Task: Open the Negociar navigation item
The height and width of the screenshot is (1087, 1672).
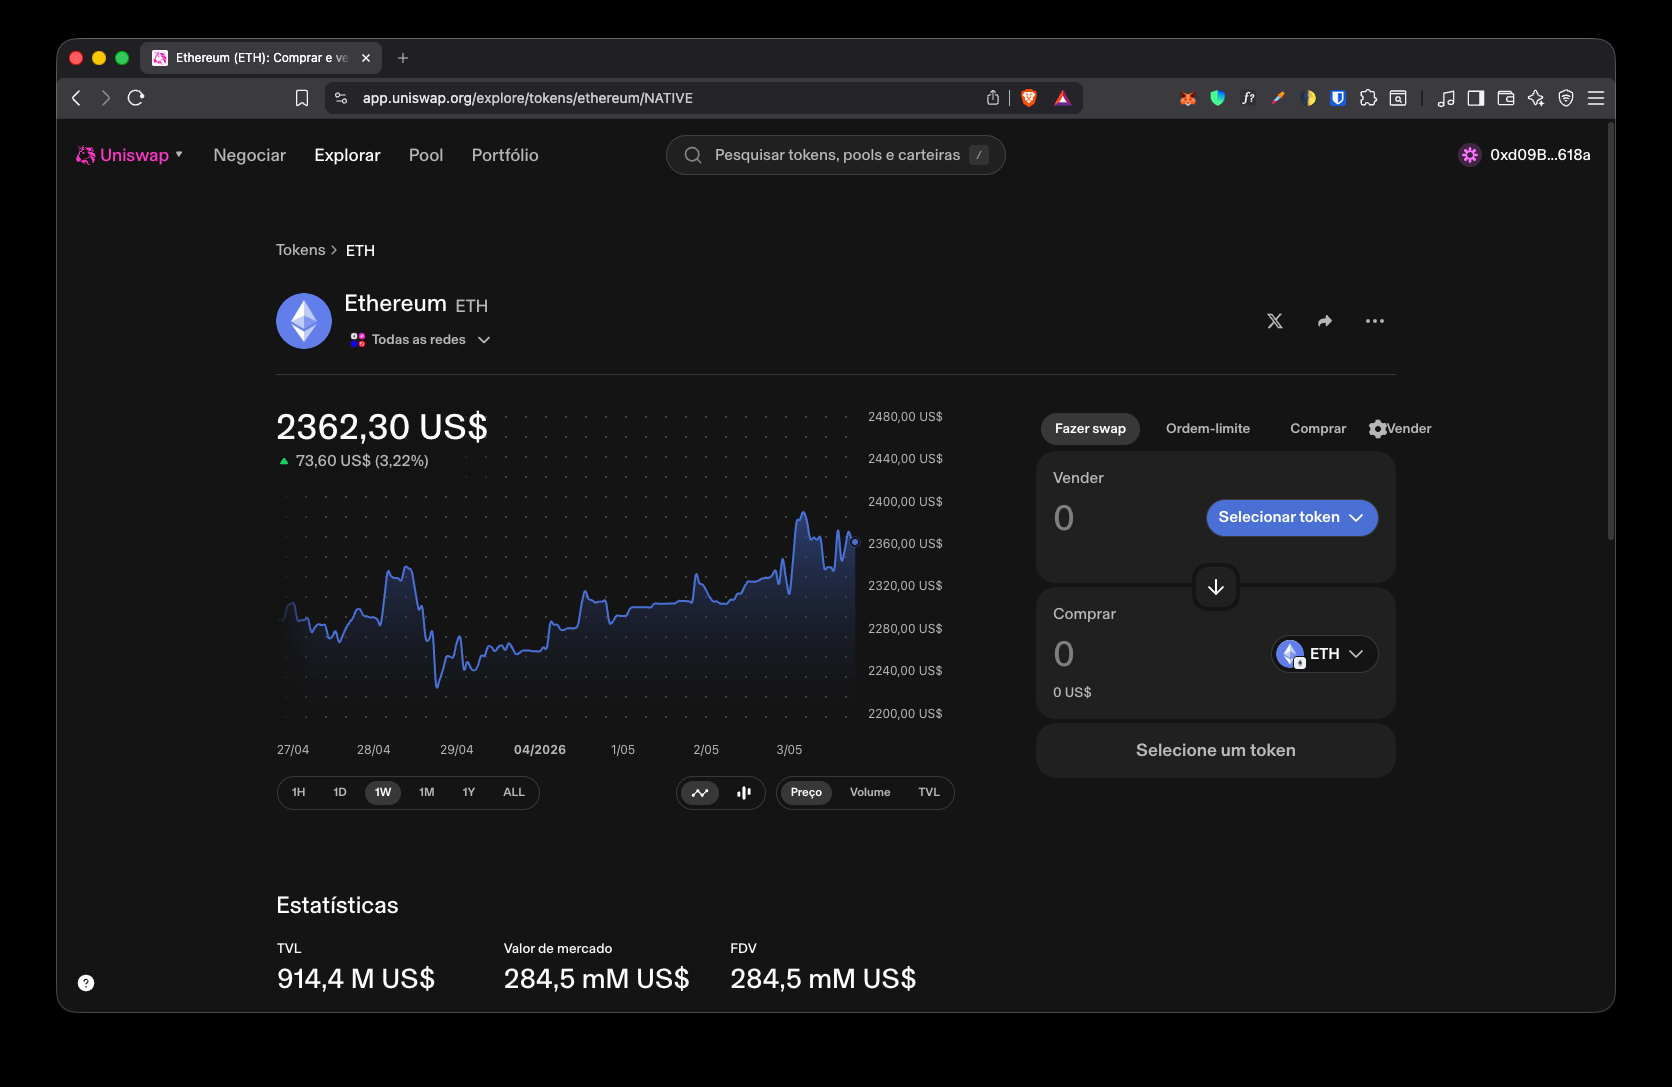Action: coord(249,155)
